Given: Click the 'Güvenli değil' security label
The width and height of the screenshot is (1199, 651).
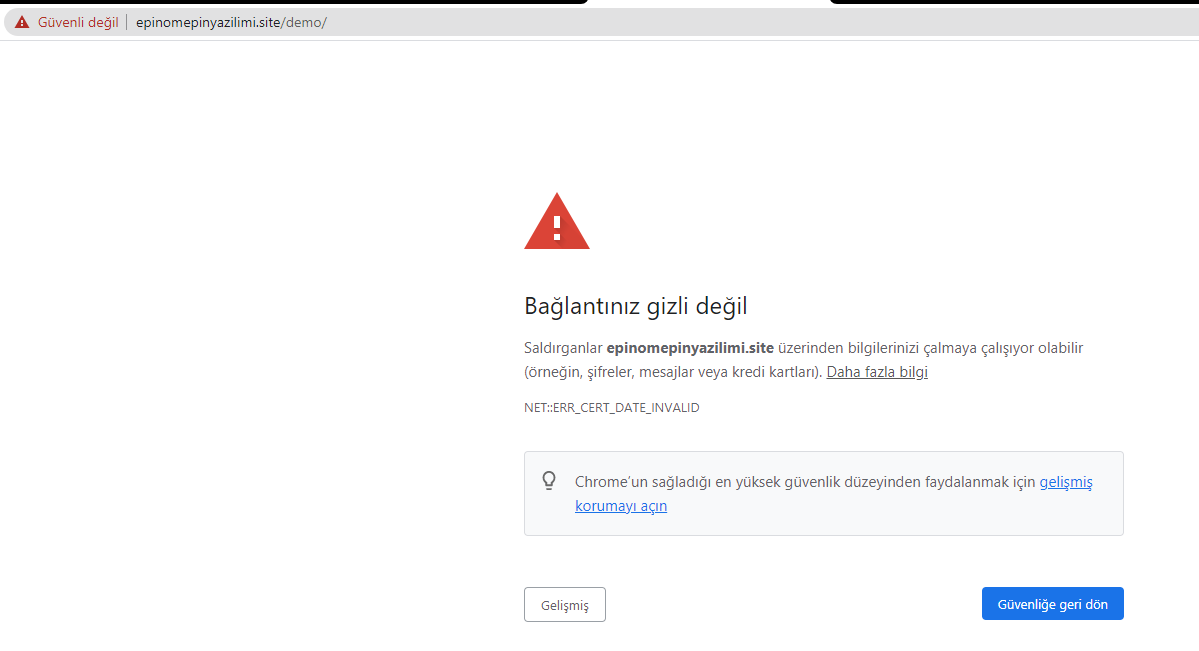Looking at the screenshot, I should [78, 23].
